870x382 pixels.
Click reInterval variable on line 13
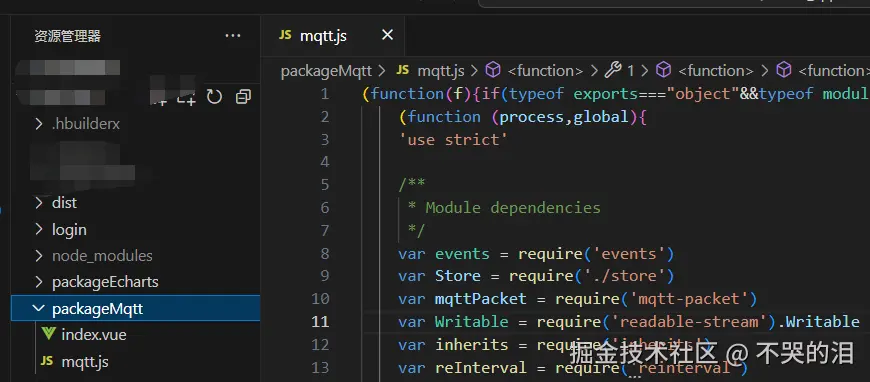(x=480, y=368)
